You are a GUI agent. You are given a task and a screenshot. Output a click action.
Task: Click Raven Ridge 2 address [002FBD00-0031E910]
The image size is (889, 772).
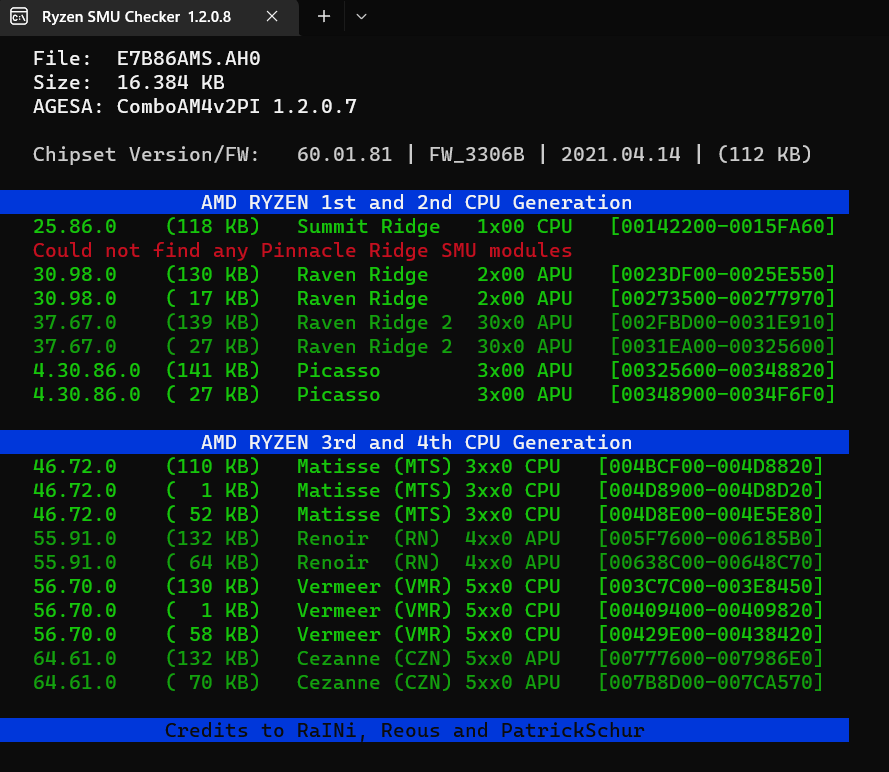point(722,323)
